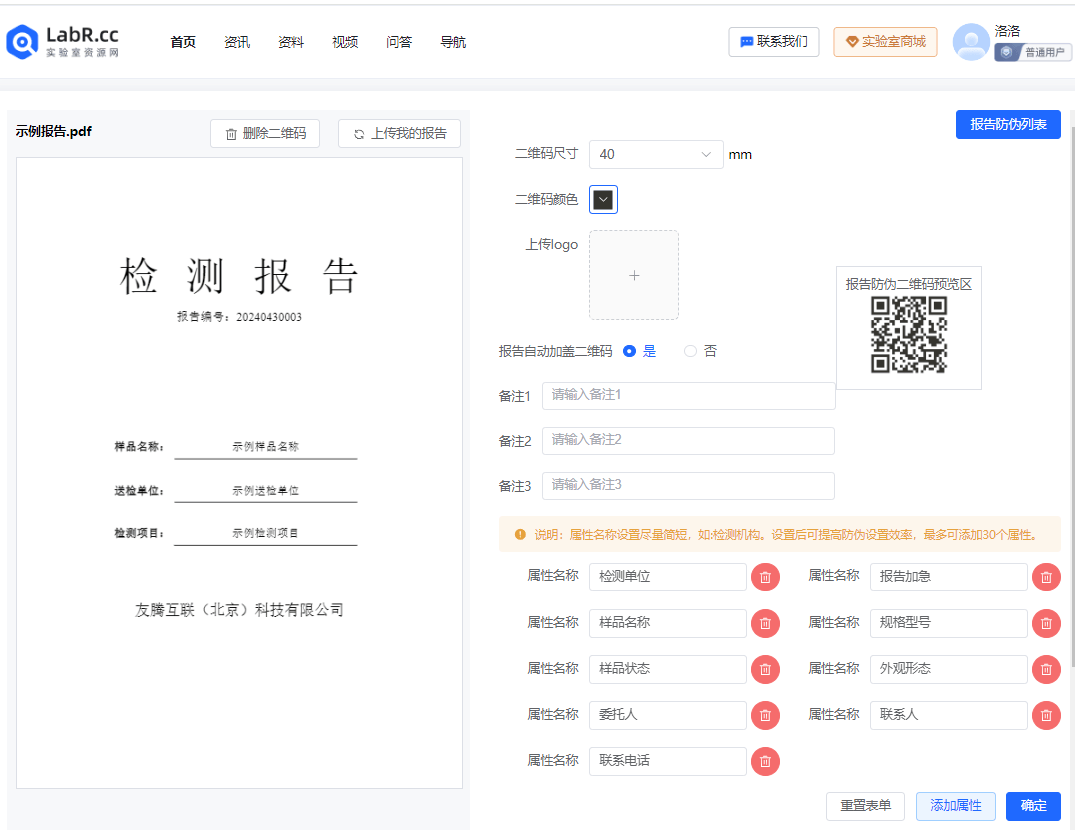The width and height of the screenshot is (1075, 830).
Task: Click the plus icon to upload logo
Action: tap(634, 275)
